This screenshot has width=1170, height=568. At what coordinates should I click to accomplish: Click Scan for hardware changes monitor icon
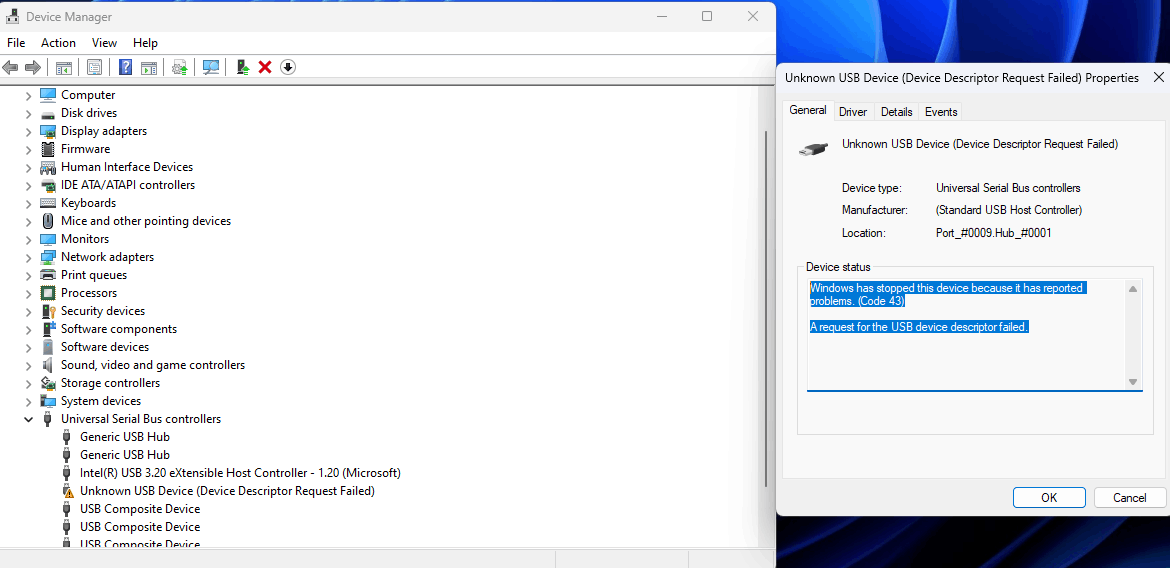click(211, 67)
